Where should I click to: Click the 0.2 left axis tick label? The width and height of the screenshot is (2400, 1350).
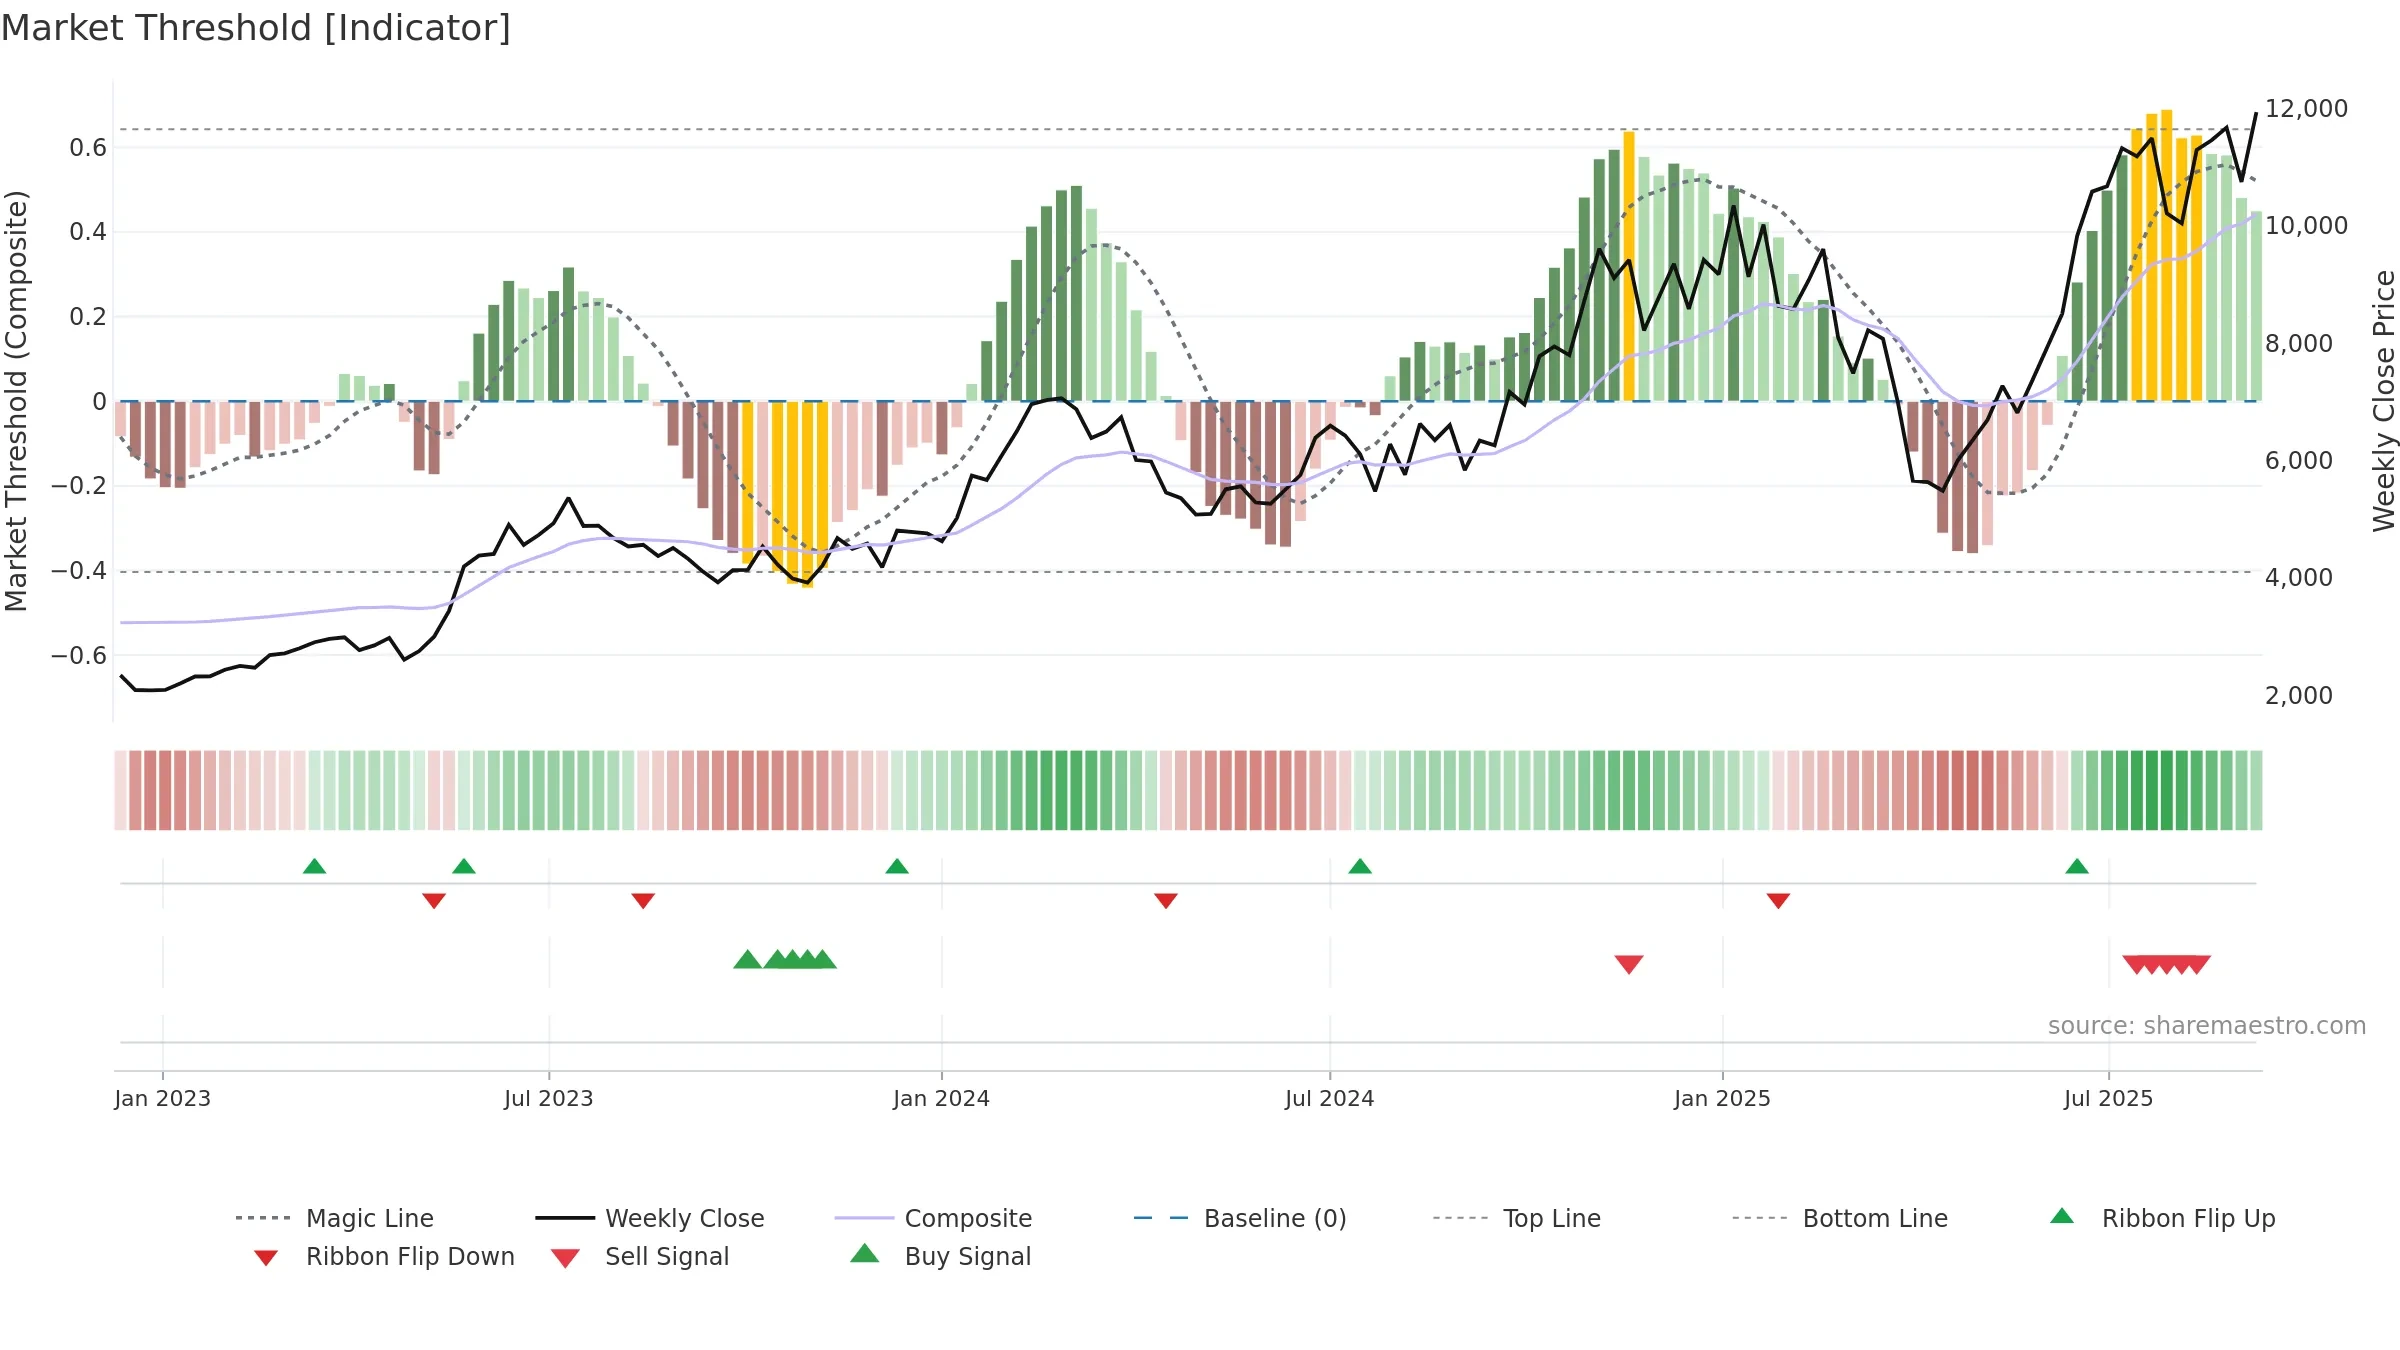88,316
